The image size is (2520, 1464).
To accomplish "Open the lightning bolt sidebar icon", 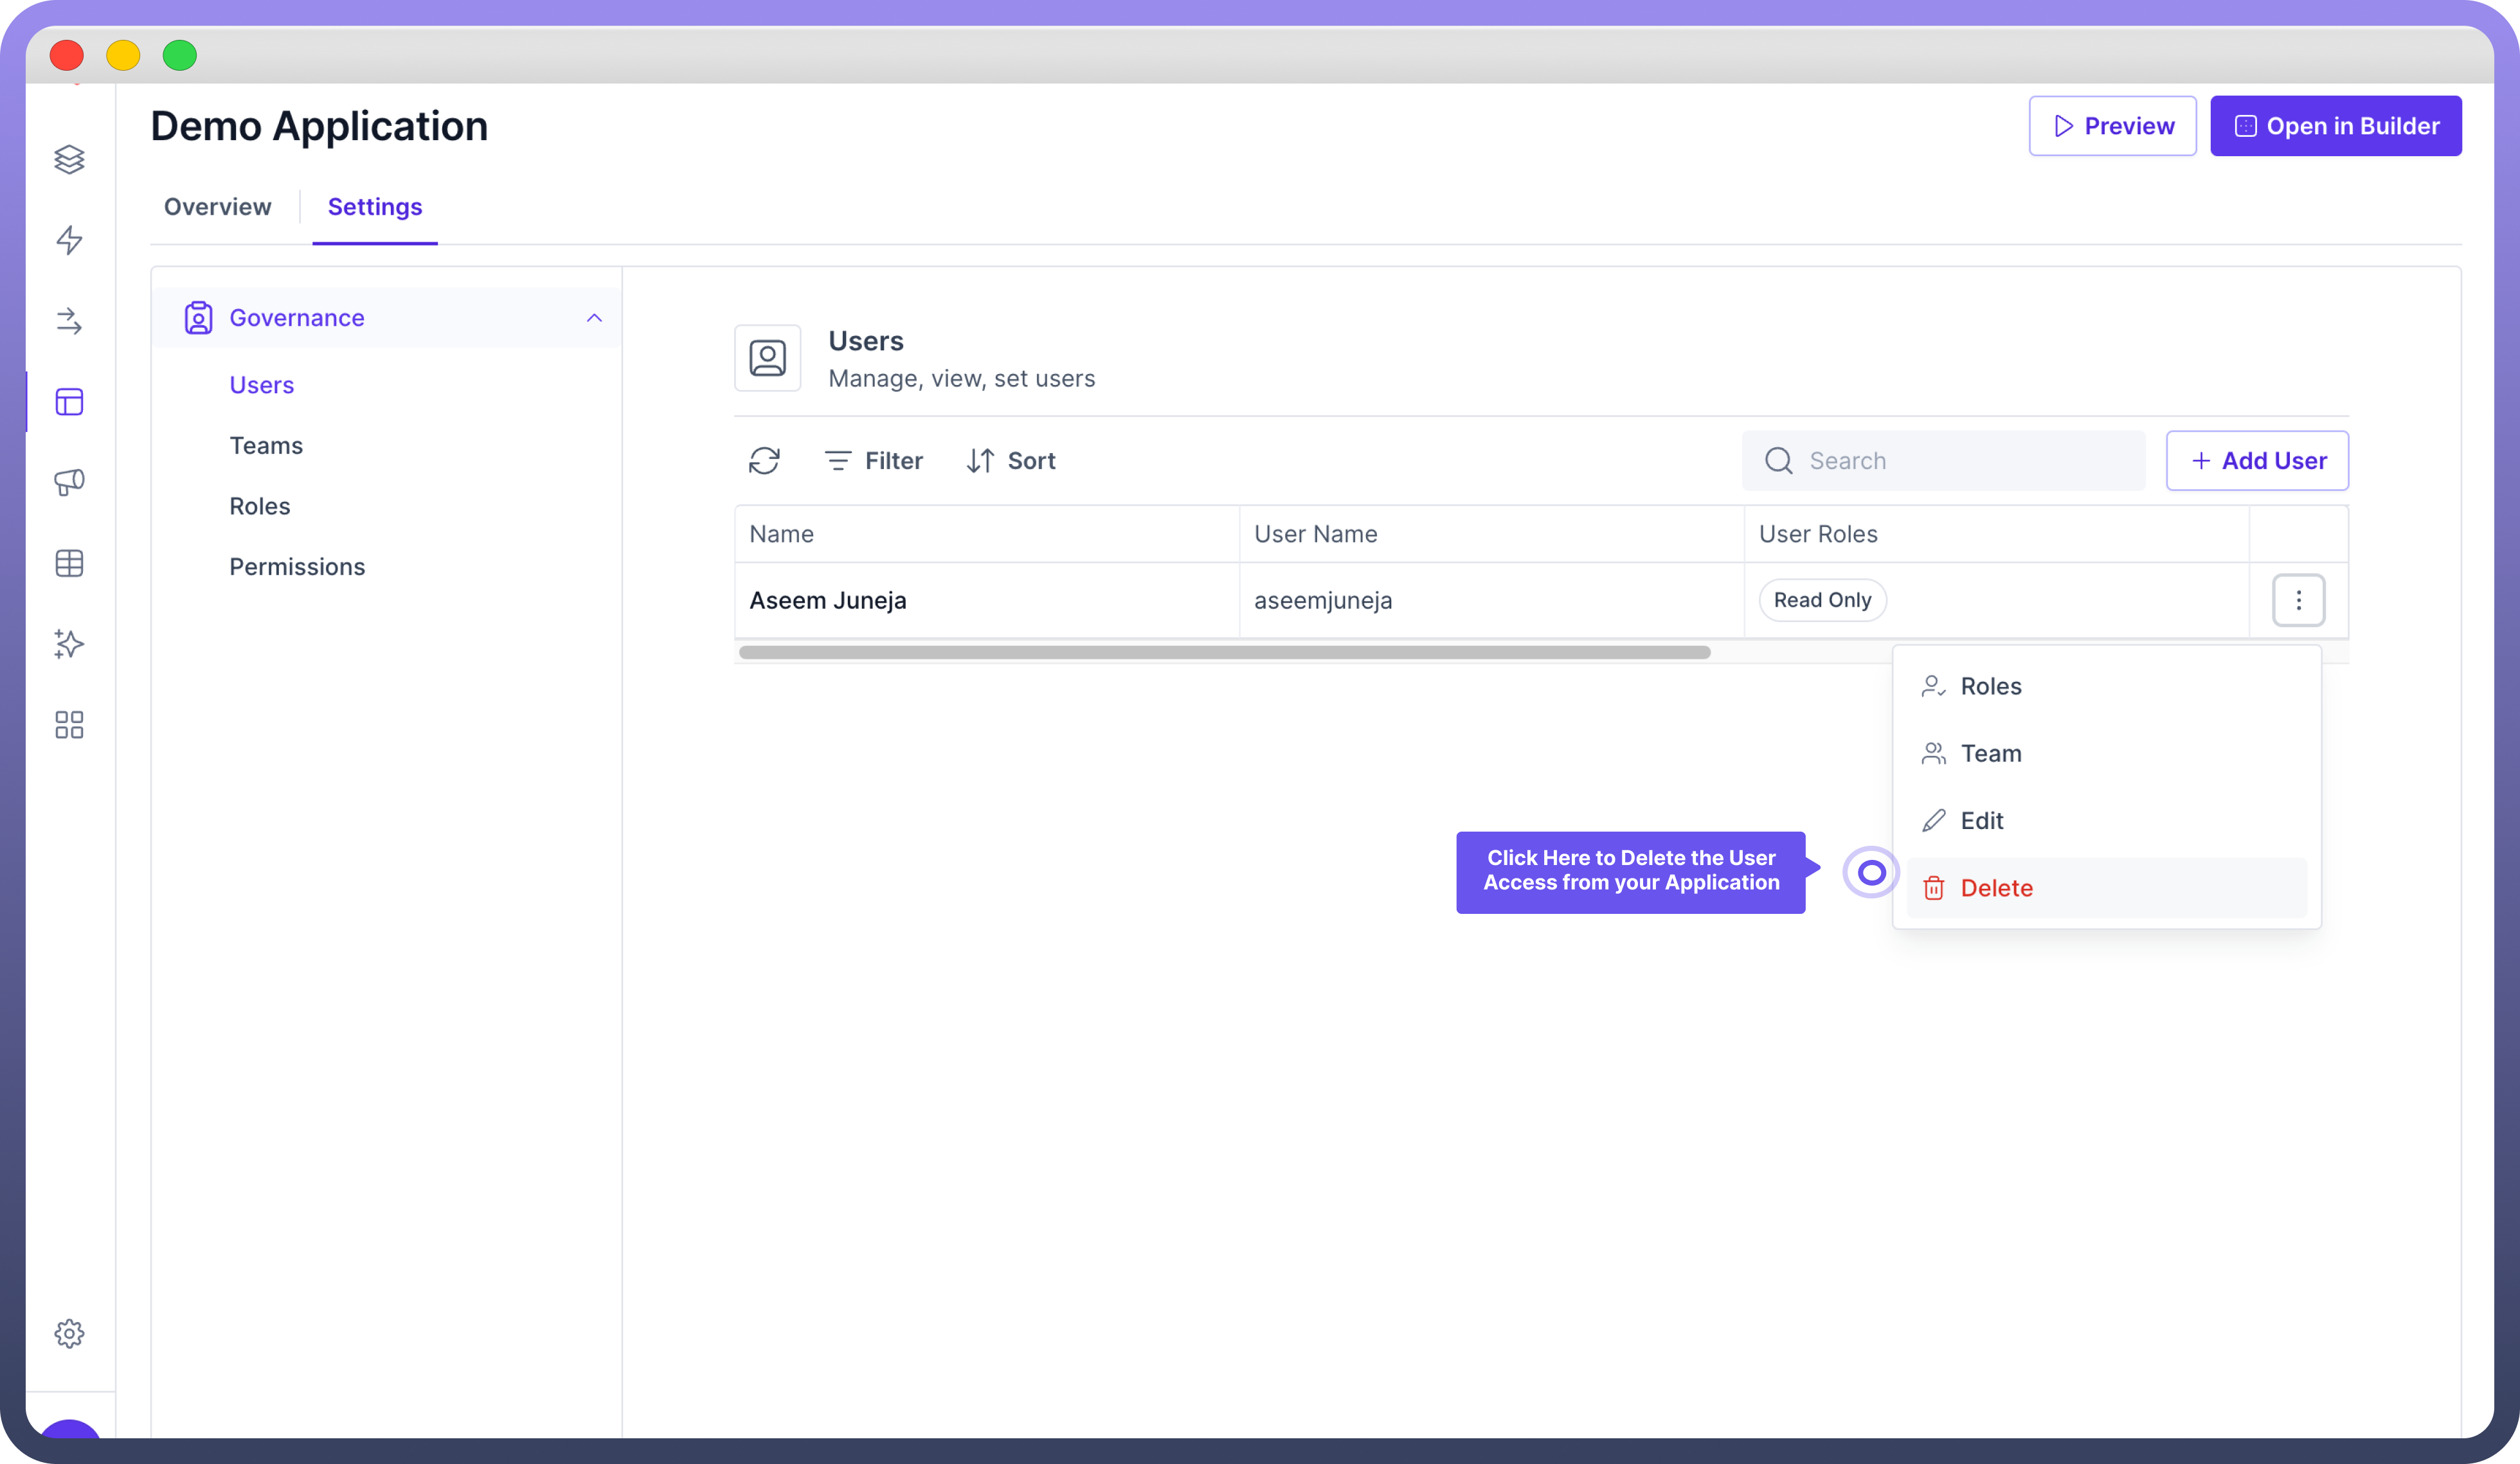I will pos(69,240).
